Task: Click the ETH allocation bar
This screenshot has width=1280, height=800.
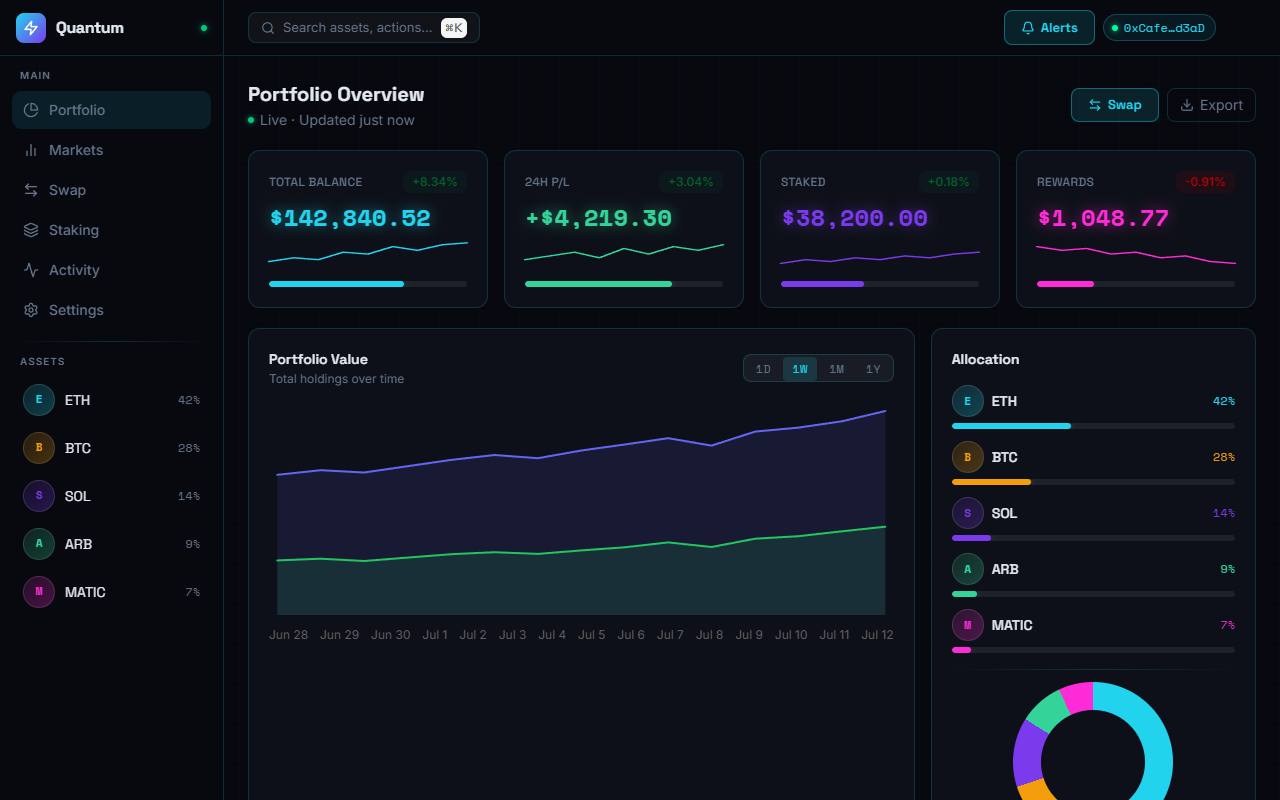Action: coord(1093,426)
